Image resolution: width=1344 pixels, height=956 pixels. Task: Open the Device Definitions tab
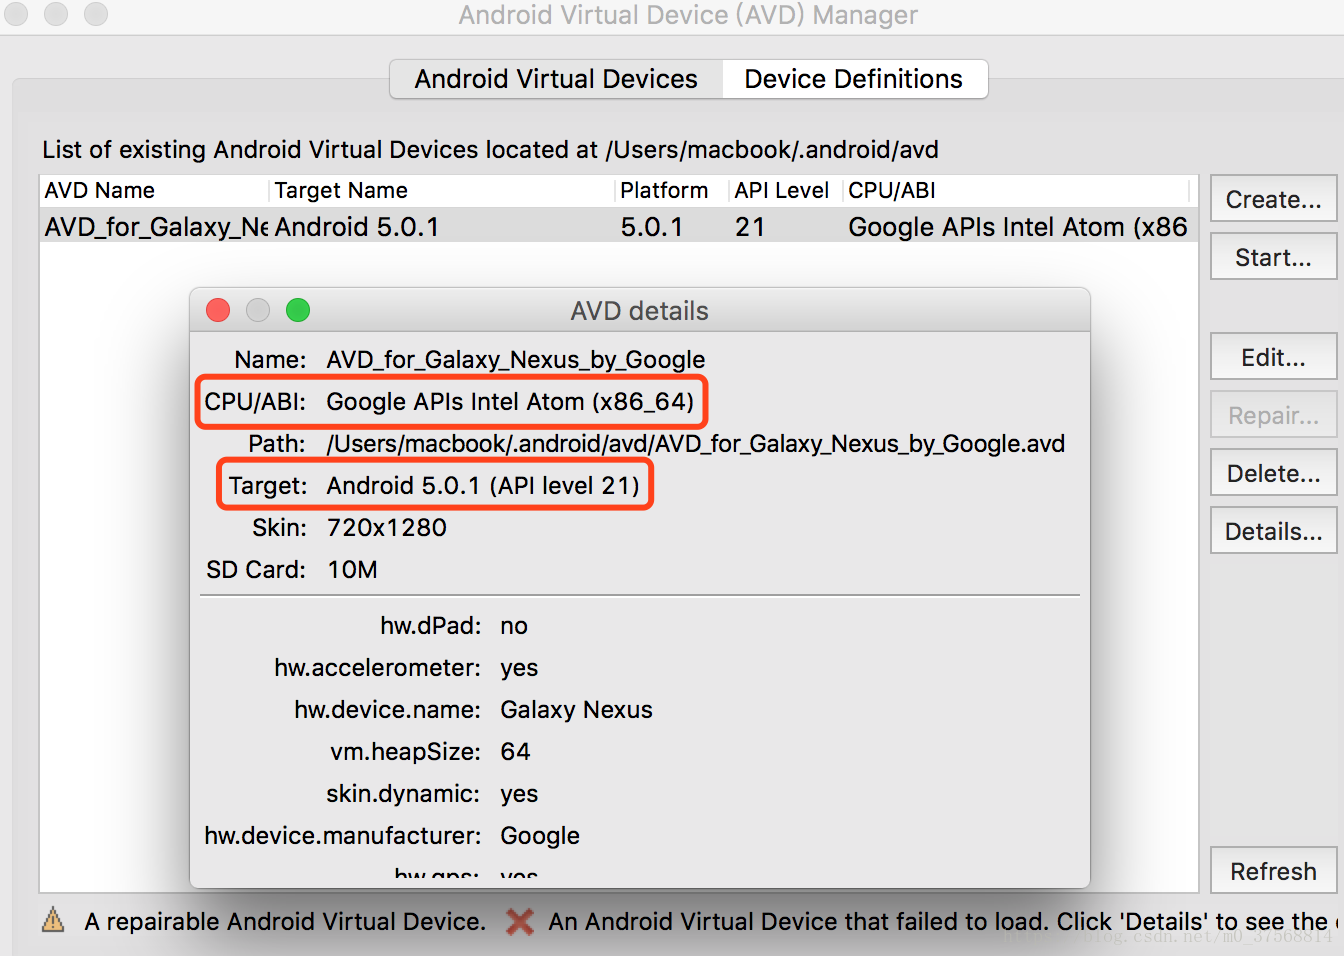(x=854, y=79)
